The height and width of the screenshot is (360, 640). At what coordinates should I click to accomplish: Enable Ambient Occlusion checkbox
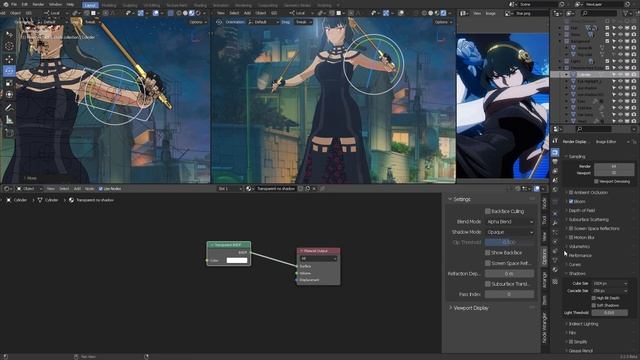click(571, 192)
